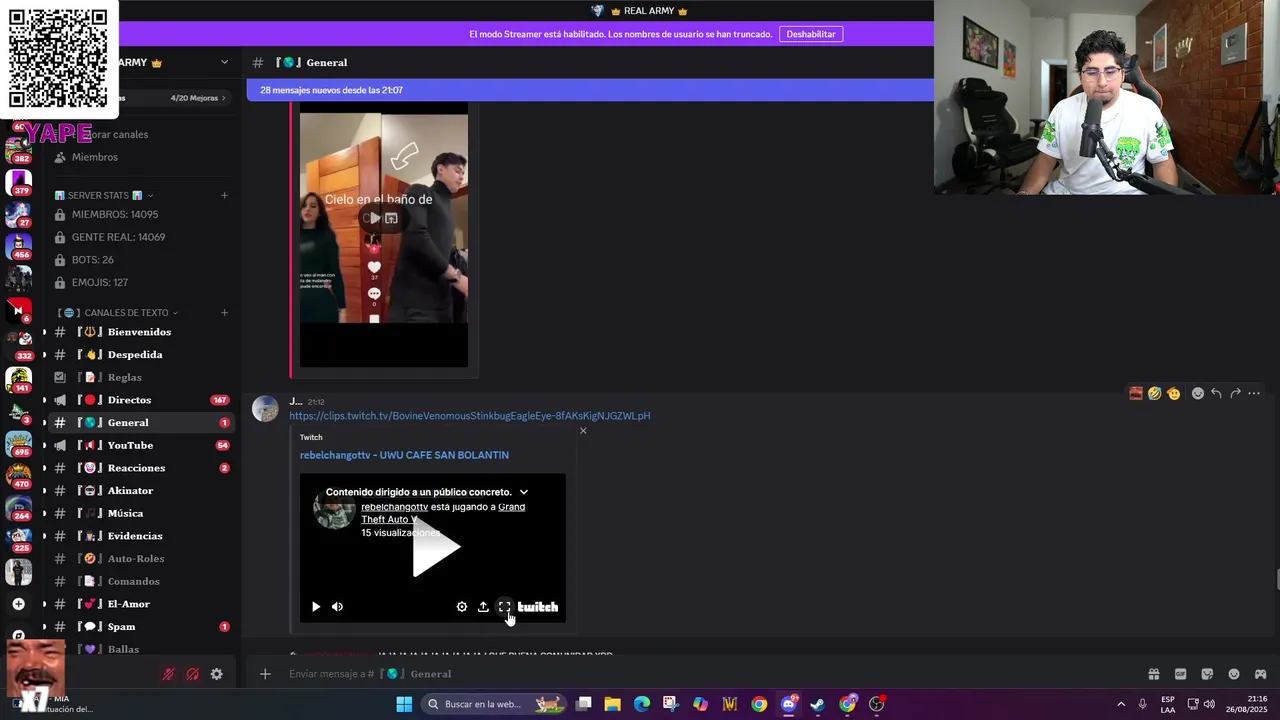
Task: Share the Twitch clip via share icon
Action: pos(483,607)
